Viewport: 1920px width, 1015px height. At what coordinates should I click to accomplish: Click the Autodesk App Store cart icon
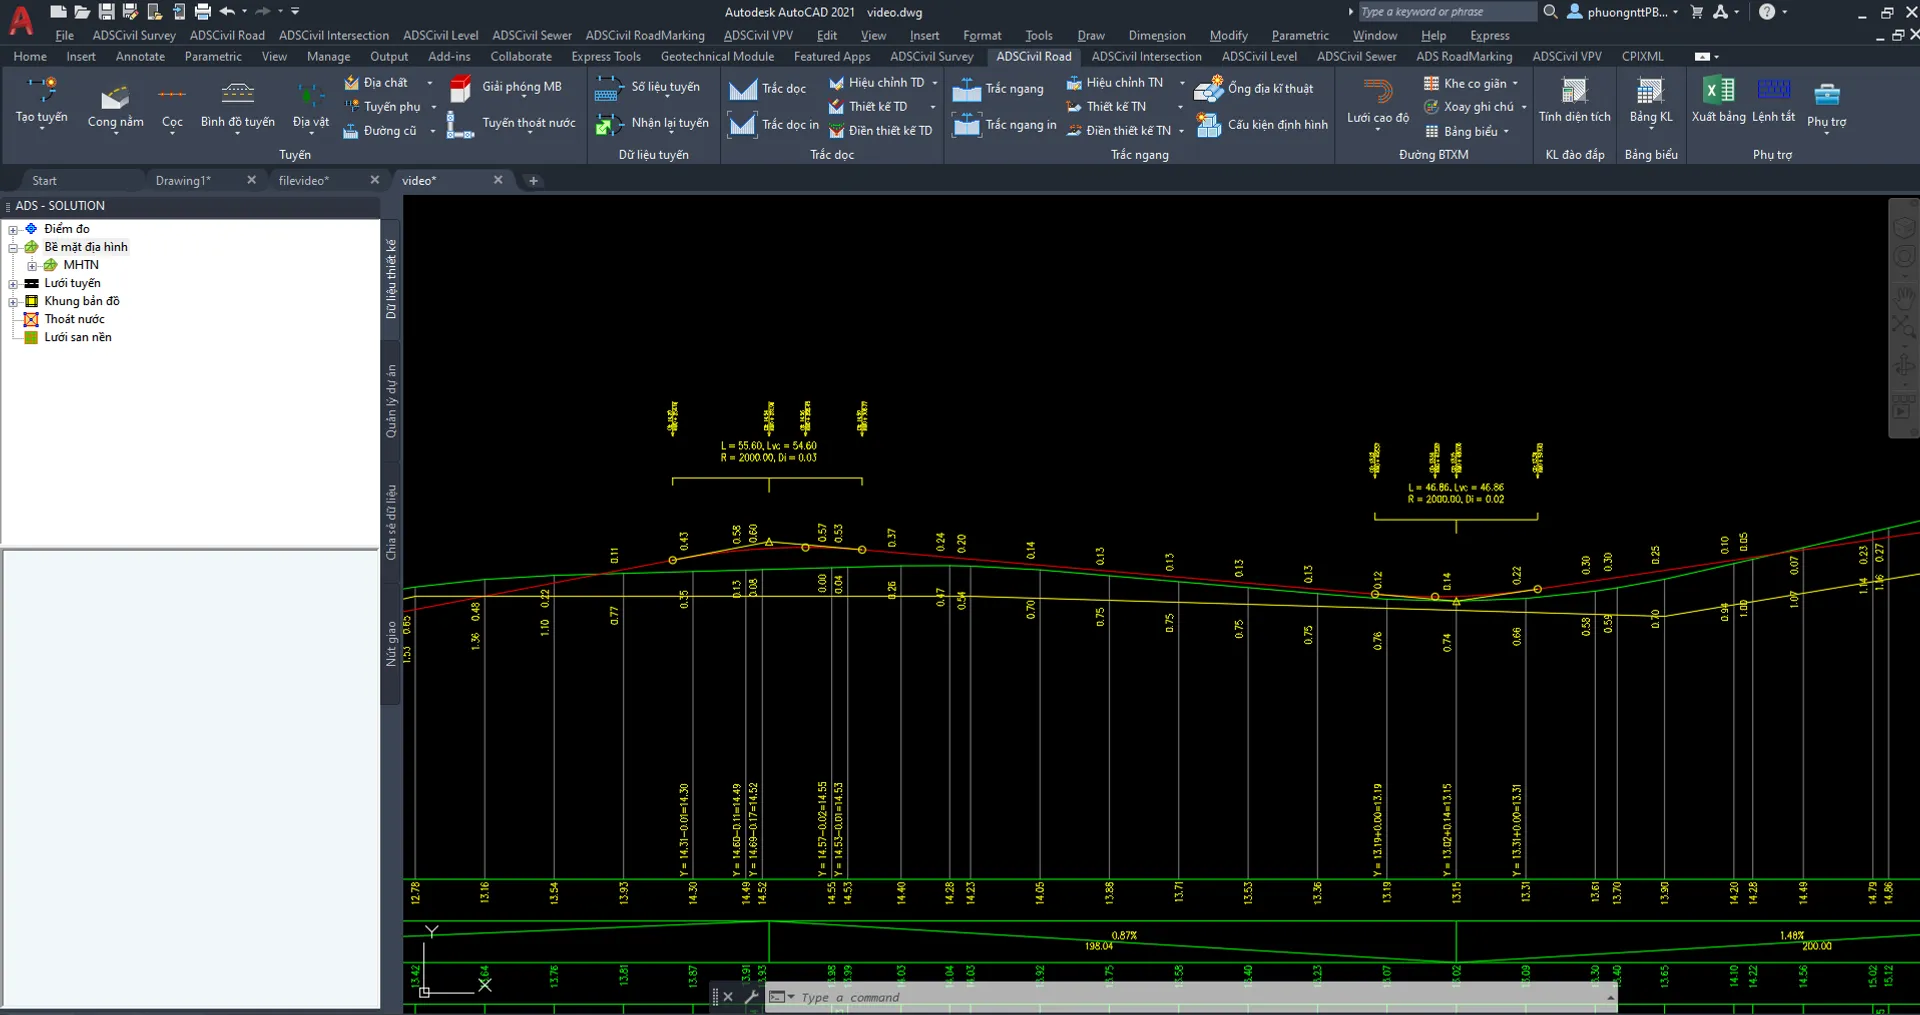click(x=1697, y=11)
